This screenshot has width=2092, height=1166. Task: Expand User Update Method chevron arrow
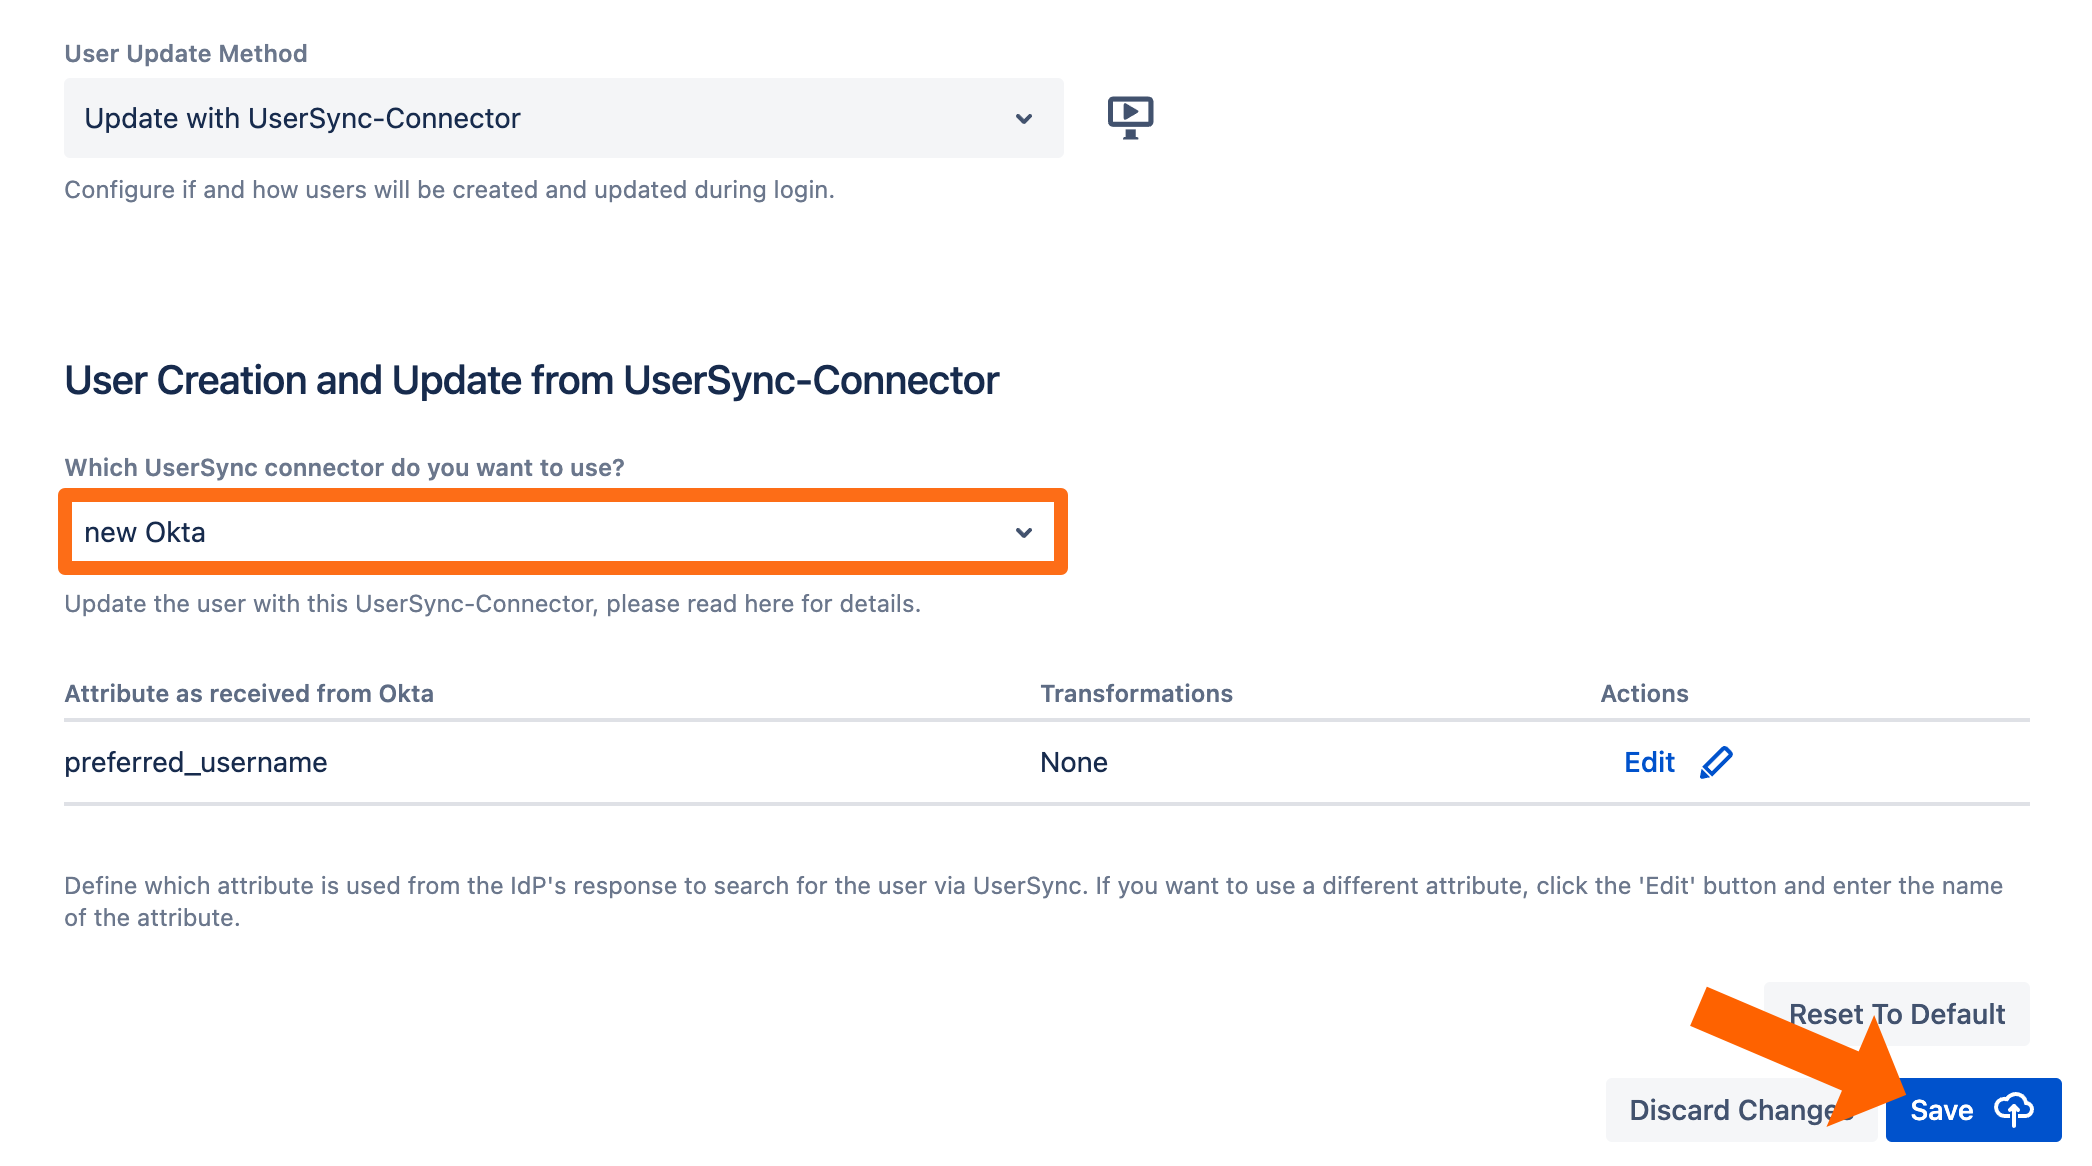click(x=1023, y=119)
